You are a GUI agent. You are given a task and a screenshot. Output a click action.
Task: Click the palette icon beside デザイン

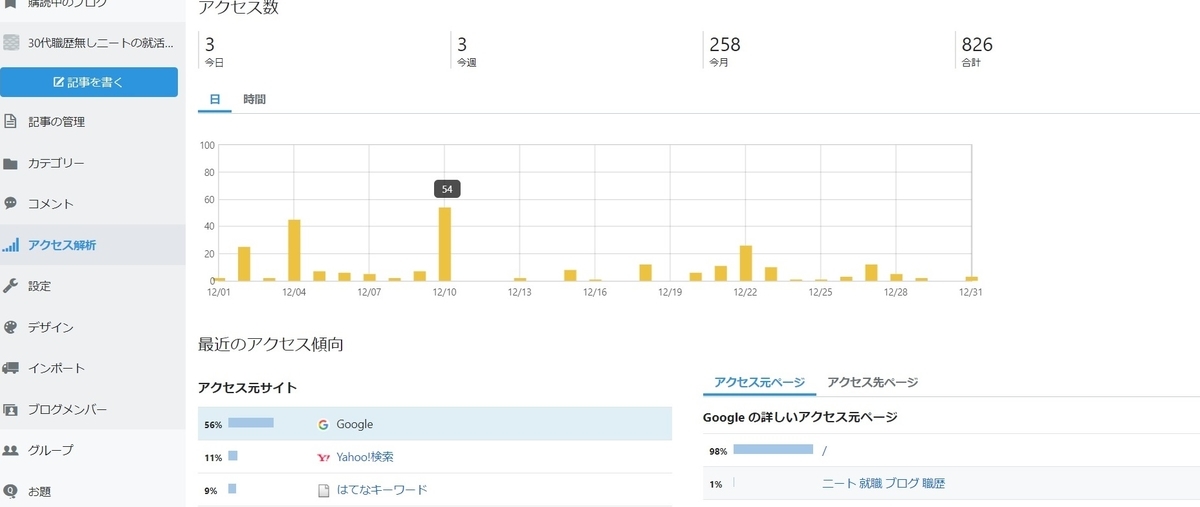(11, 327)
